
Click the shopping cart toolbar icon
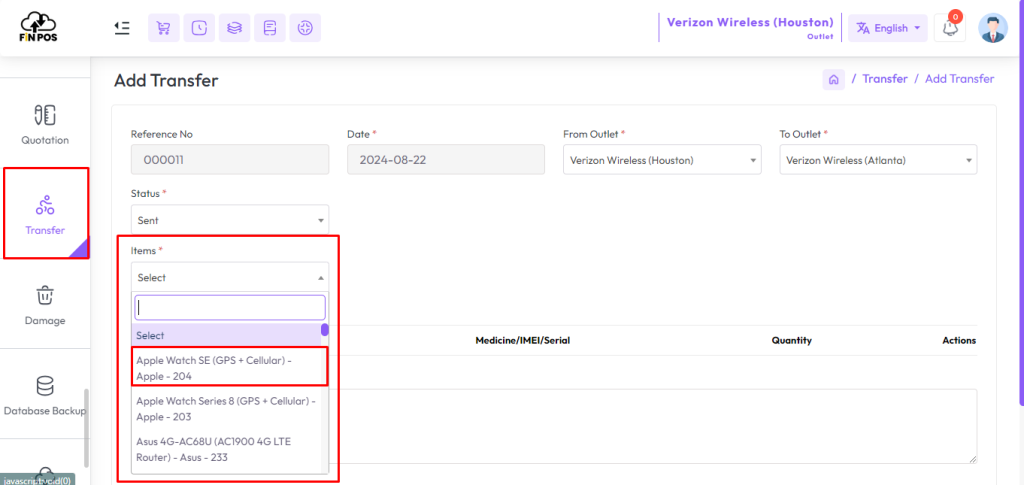click(164, 28)
